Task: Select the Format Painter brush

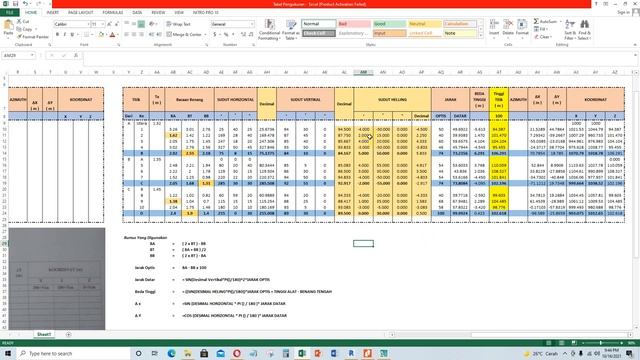Action: tap(33, 37)
